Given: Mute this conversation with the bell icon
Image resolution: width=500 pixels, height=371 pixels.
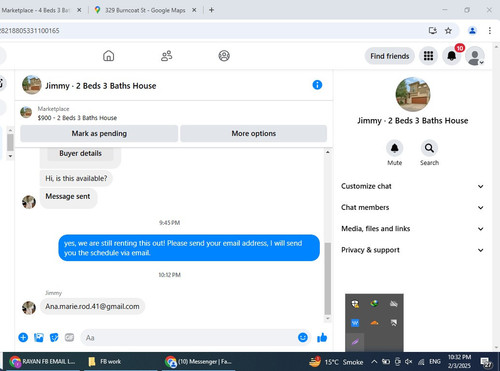Looking at the screenshot, I should tap(394, 148).
